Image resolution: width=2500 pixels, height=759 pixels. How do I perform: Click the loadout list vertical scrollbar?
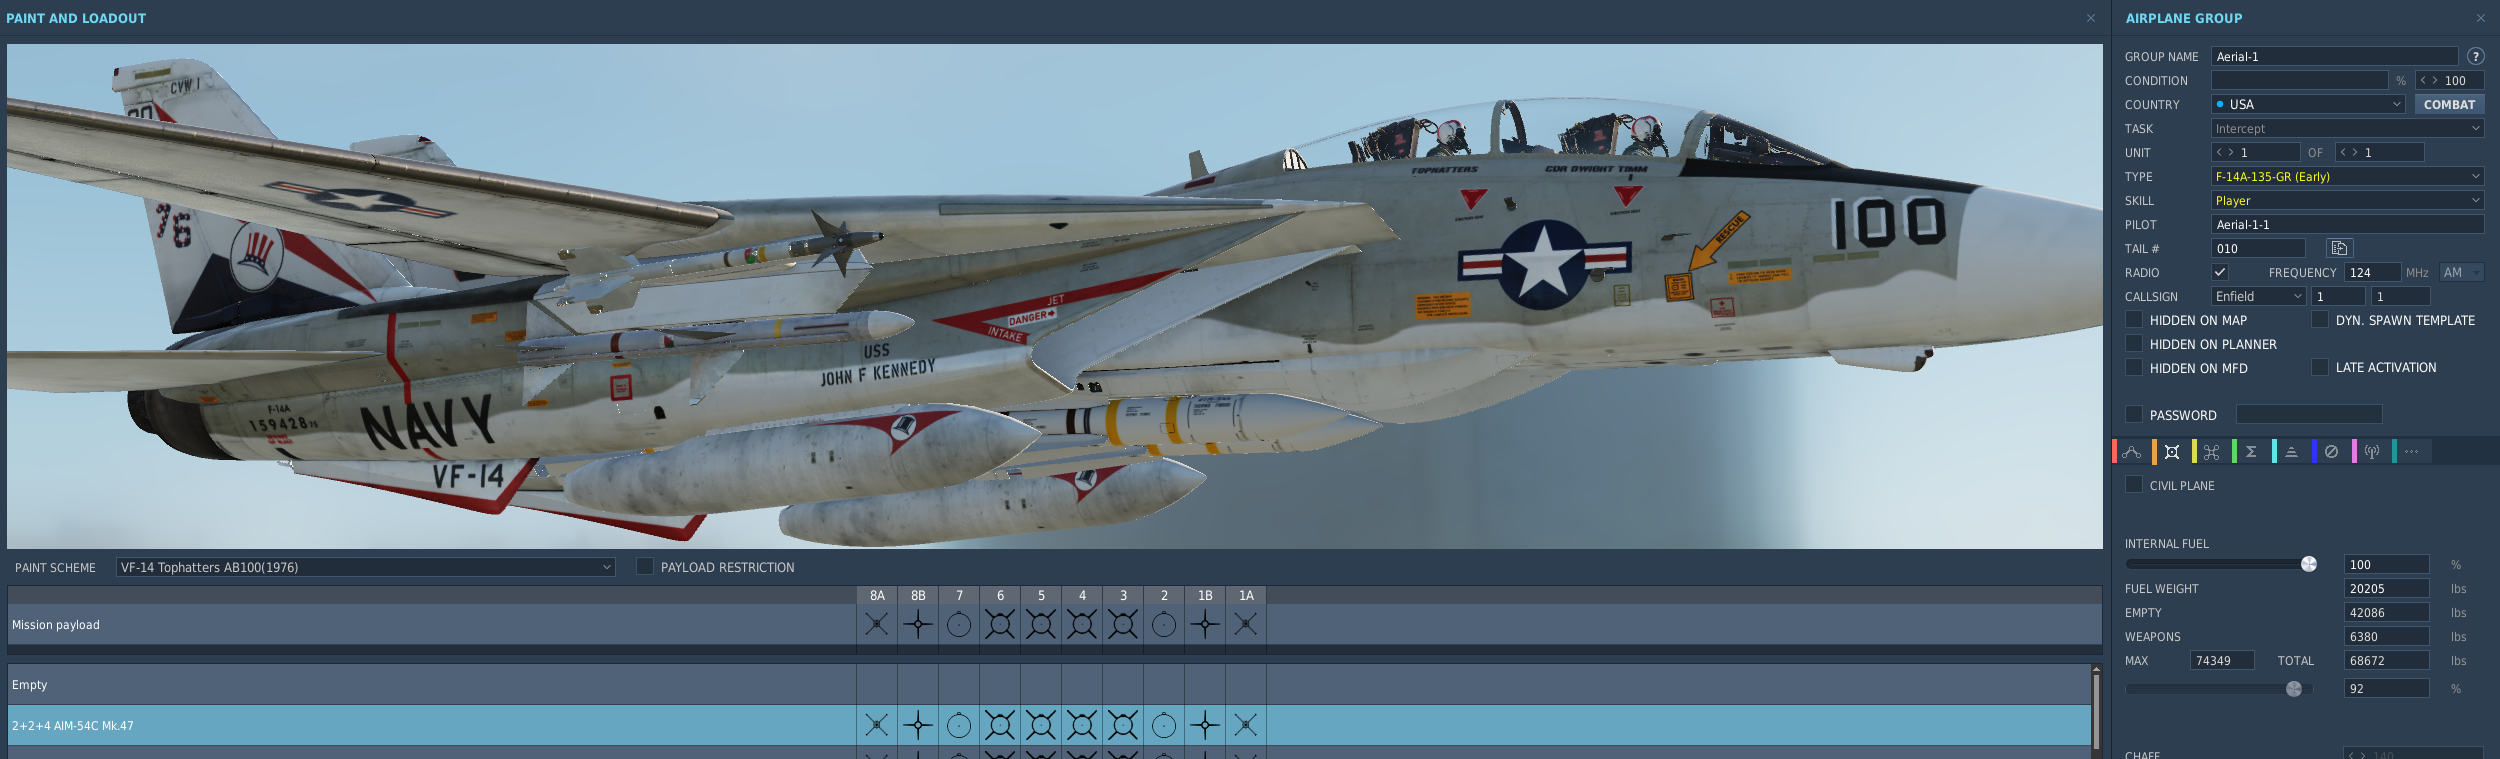pyautogui.click(x=2096, y=711)
